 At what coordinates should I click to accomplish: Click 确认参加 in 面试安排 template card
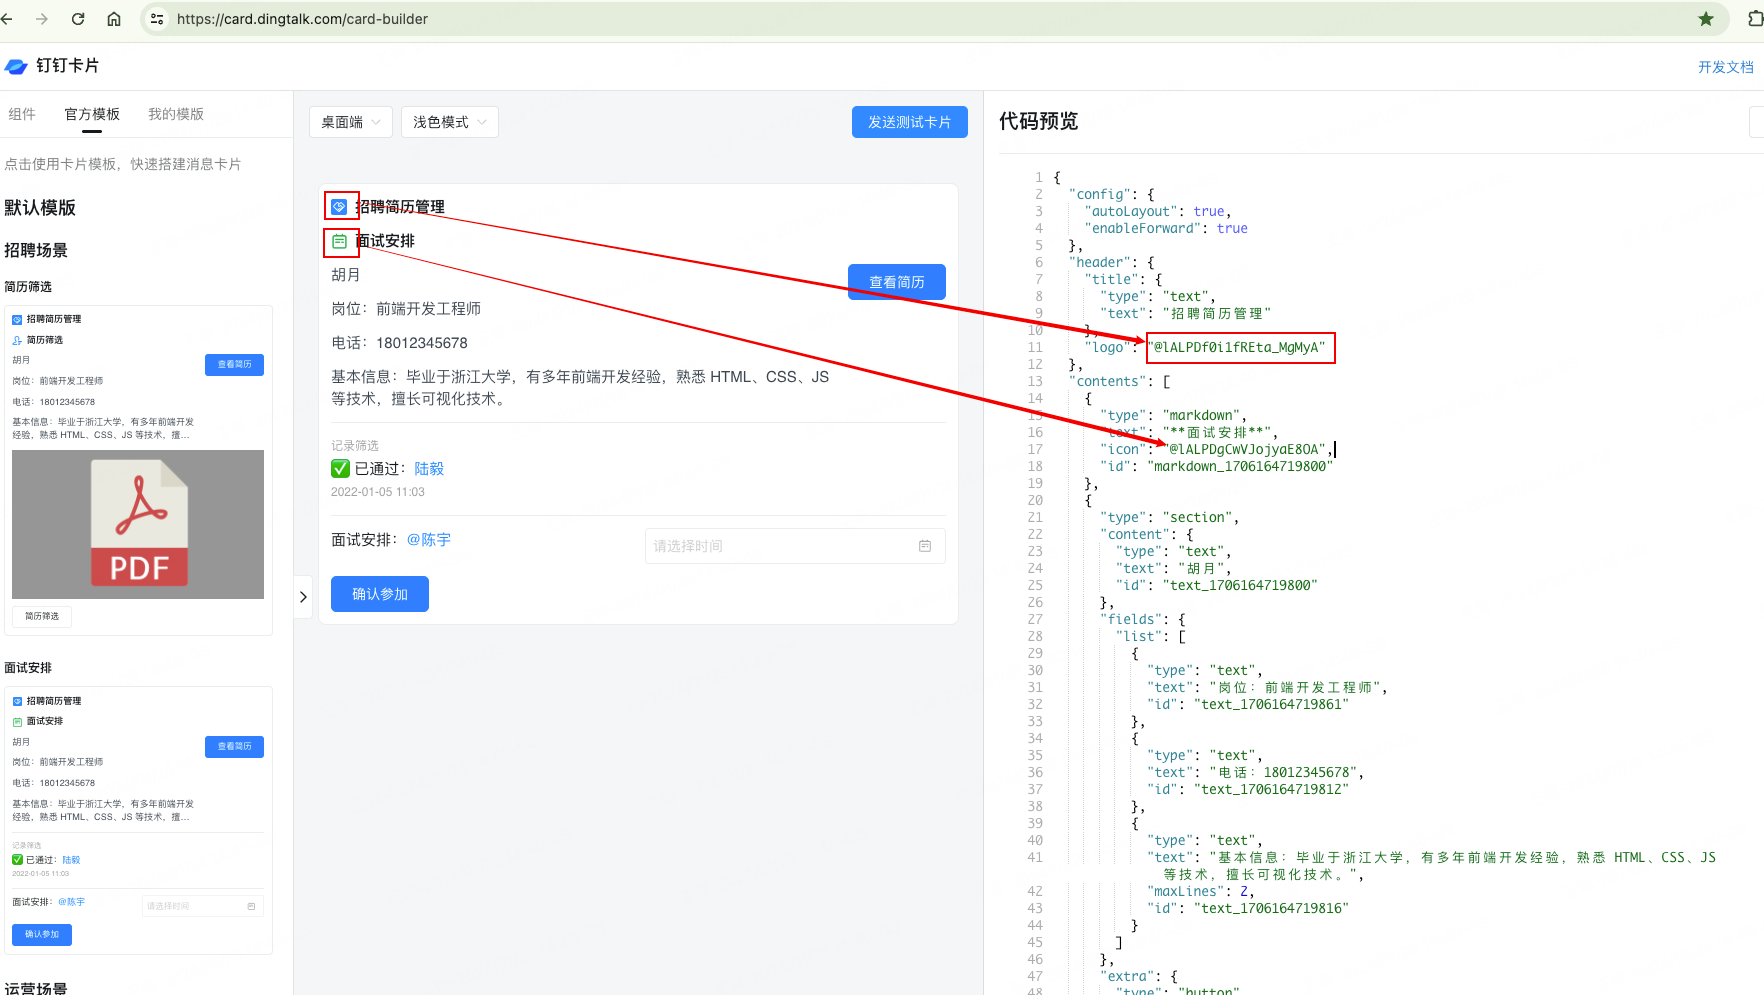click(42, 934)
